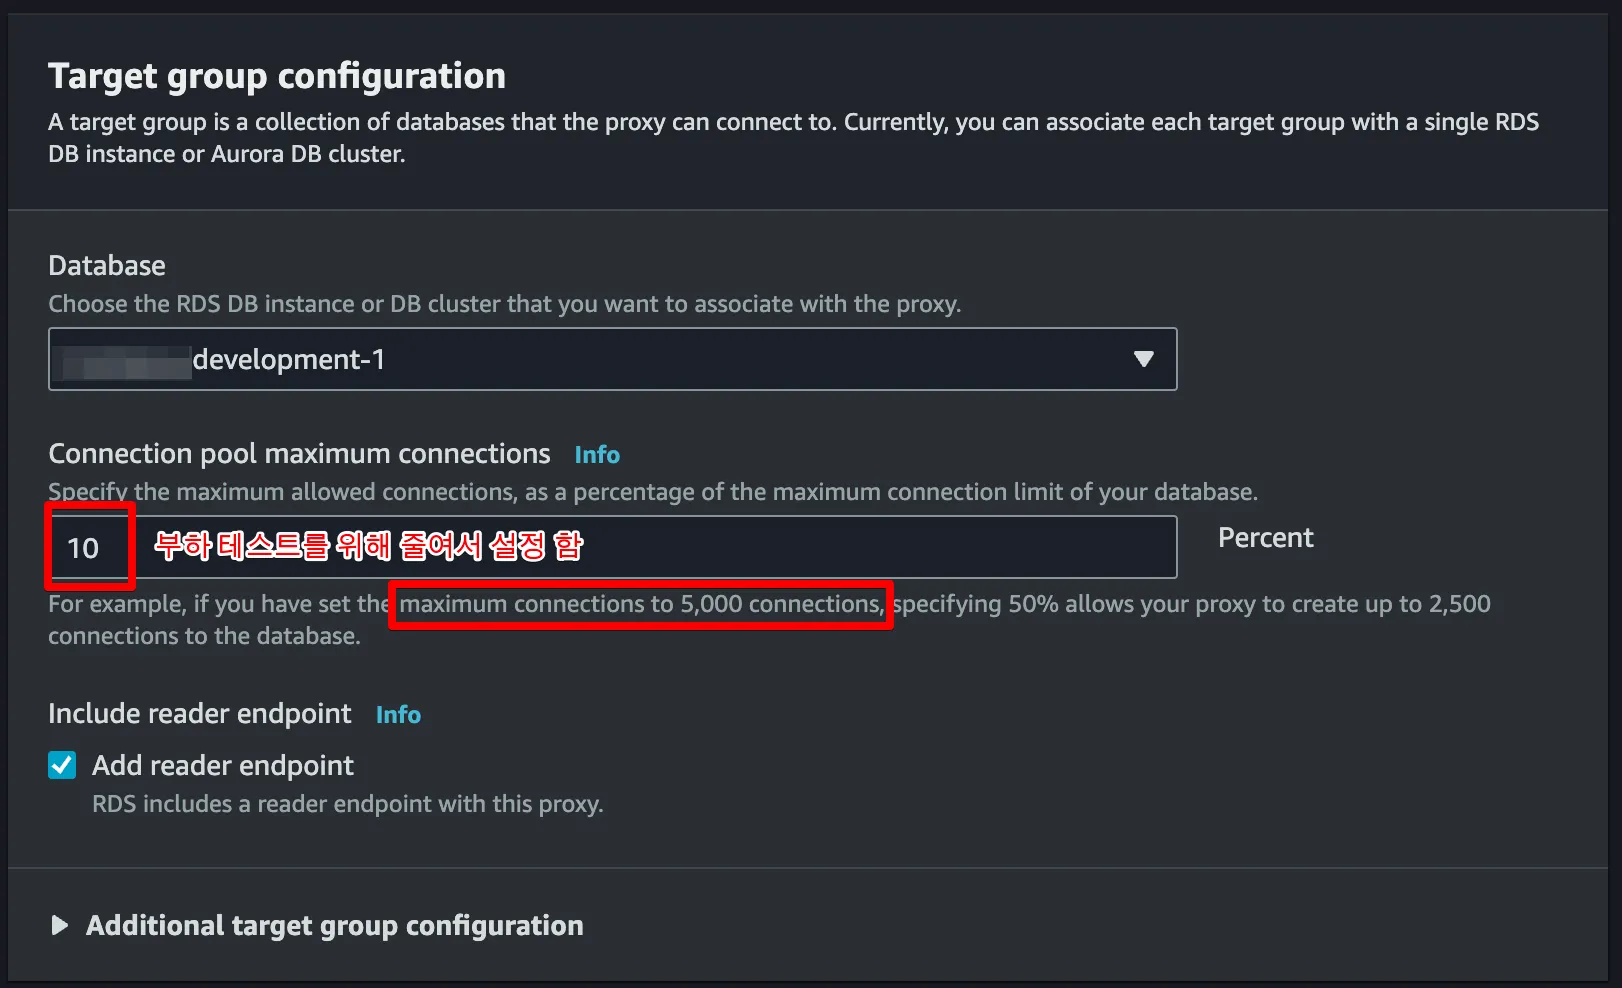Click the Database dropdown arrow icon

(x=1143, y=359)
